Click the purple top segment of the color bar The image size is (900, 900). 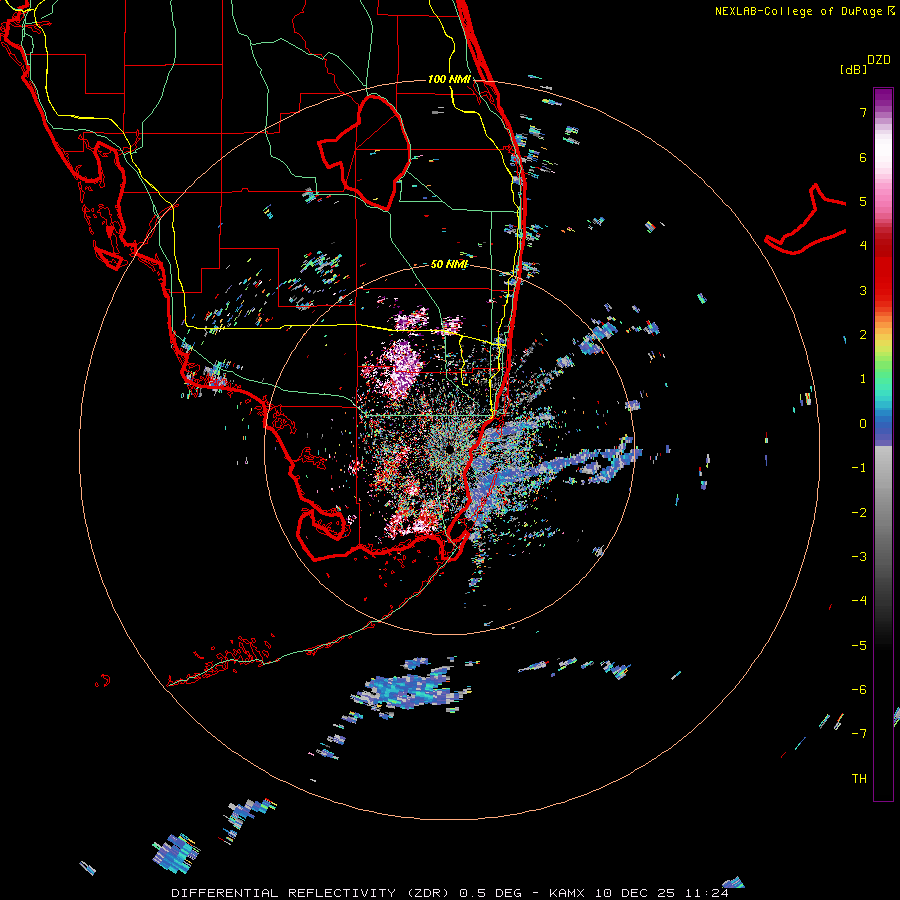click(883, 98)
